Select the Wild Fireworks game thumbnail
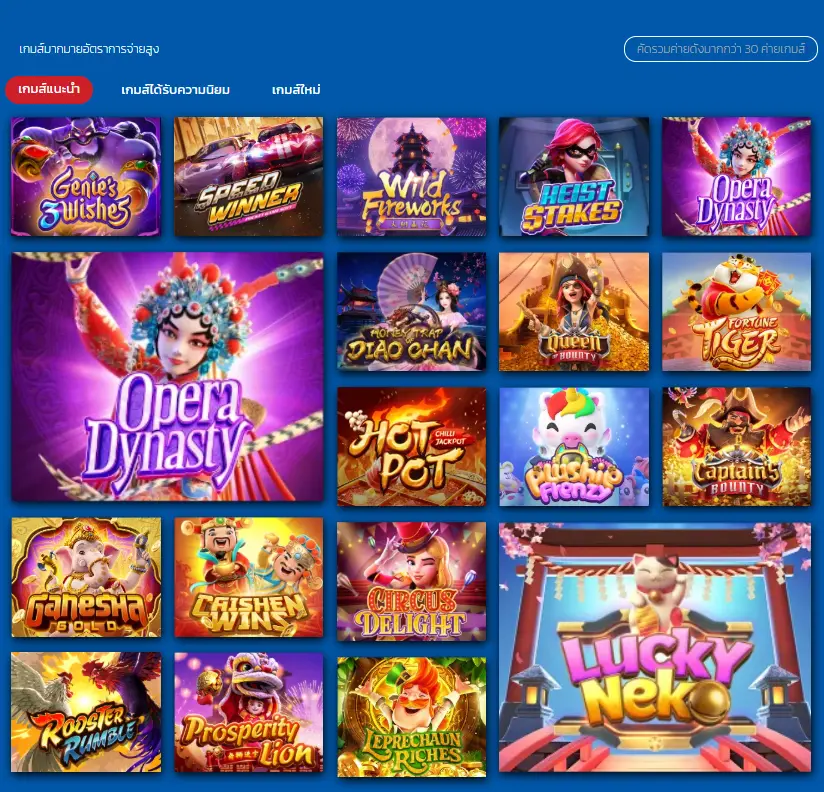824x792 pixels. [411, 177]
